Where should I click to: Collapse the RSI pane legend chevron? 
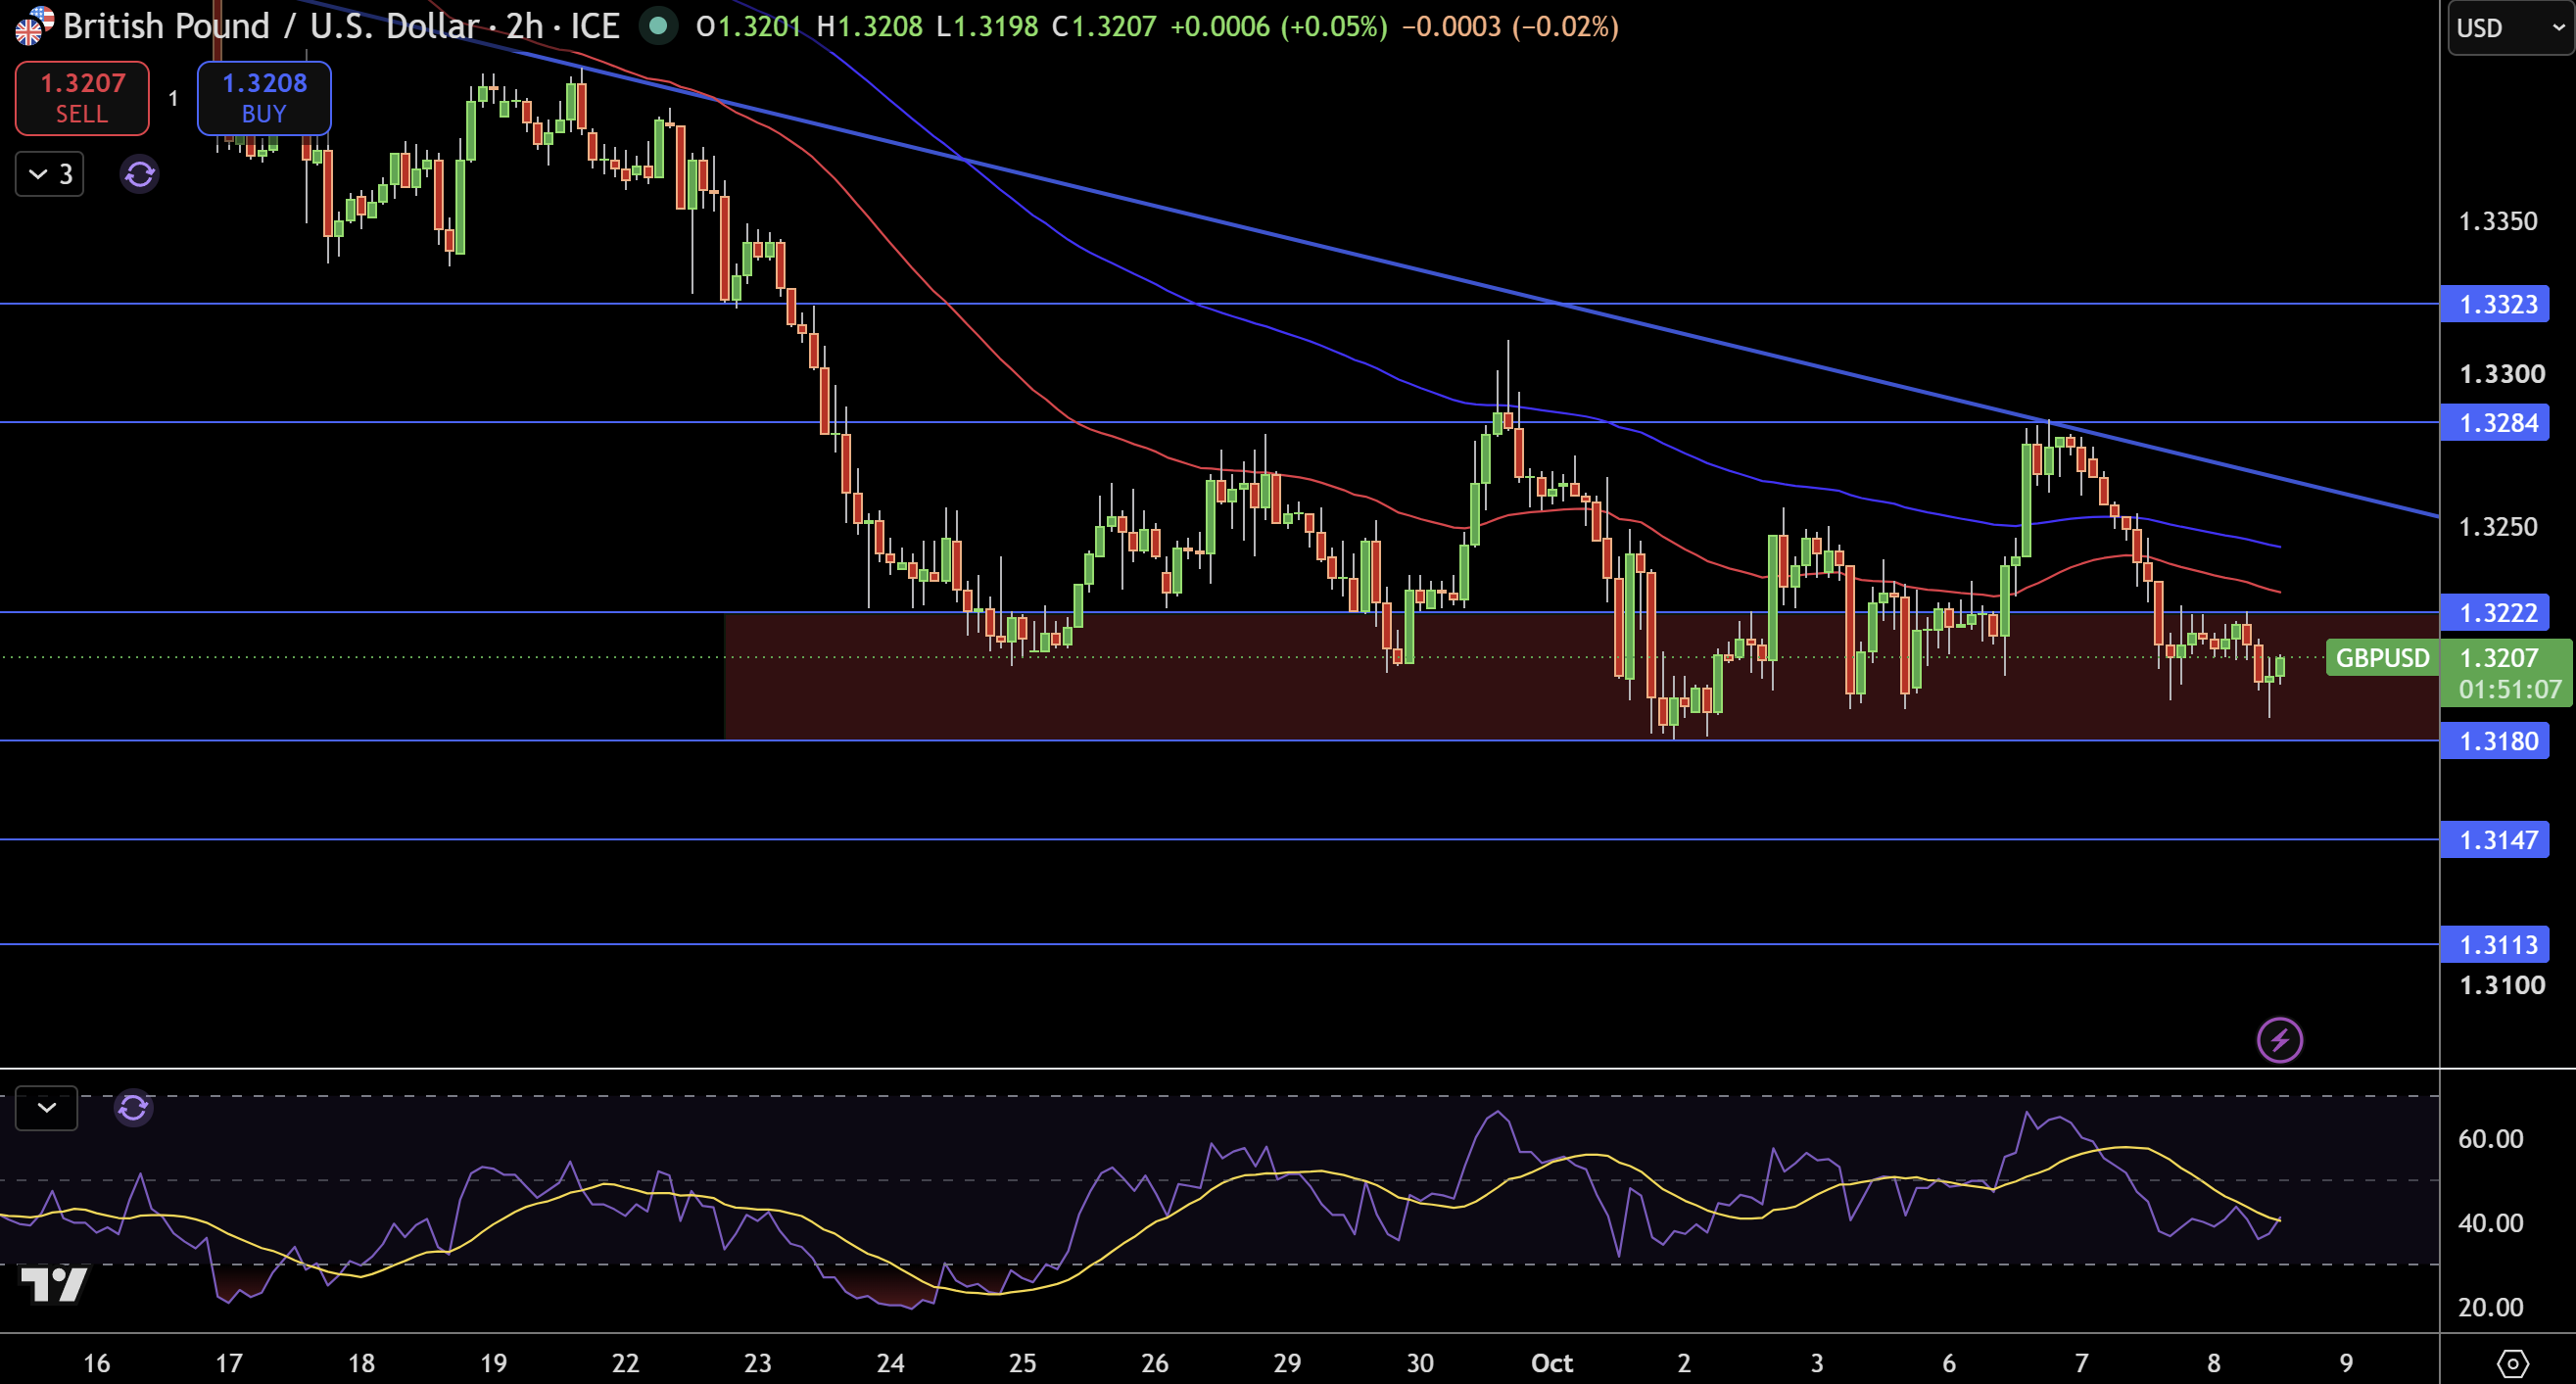[x=46, y=1108]
